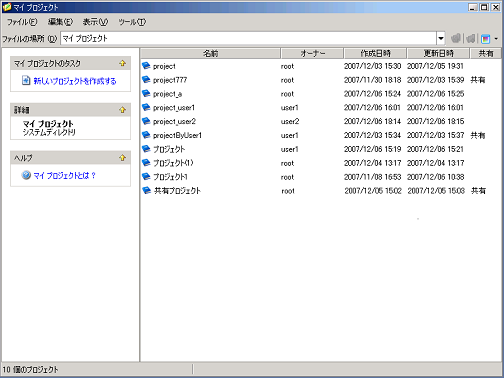
Task: Maximize the マイ プロジェクト window
Action: pyautogui.click(x=484, y=7)
